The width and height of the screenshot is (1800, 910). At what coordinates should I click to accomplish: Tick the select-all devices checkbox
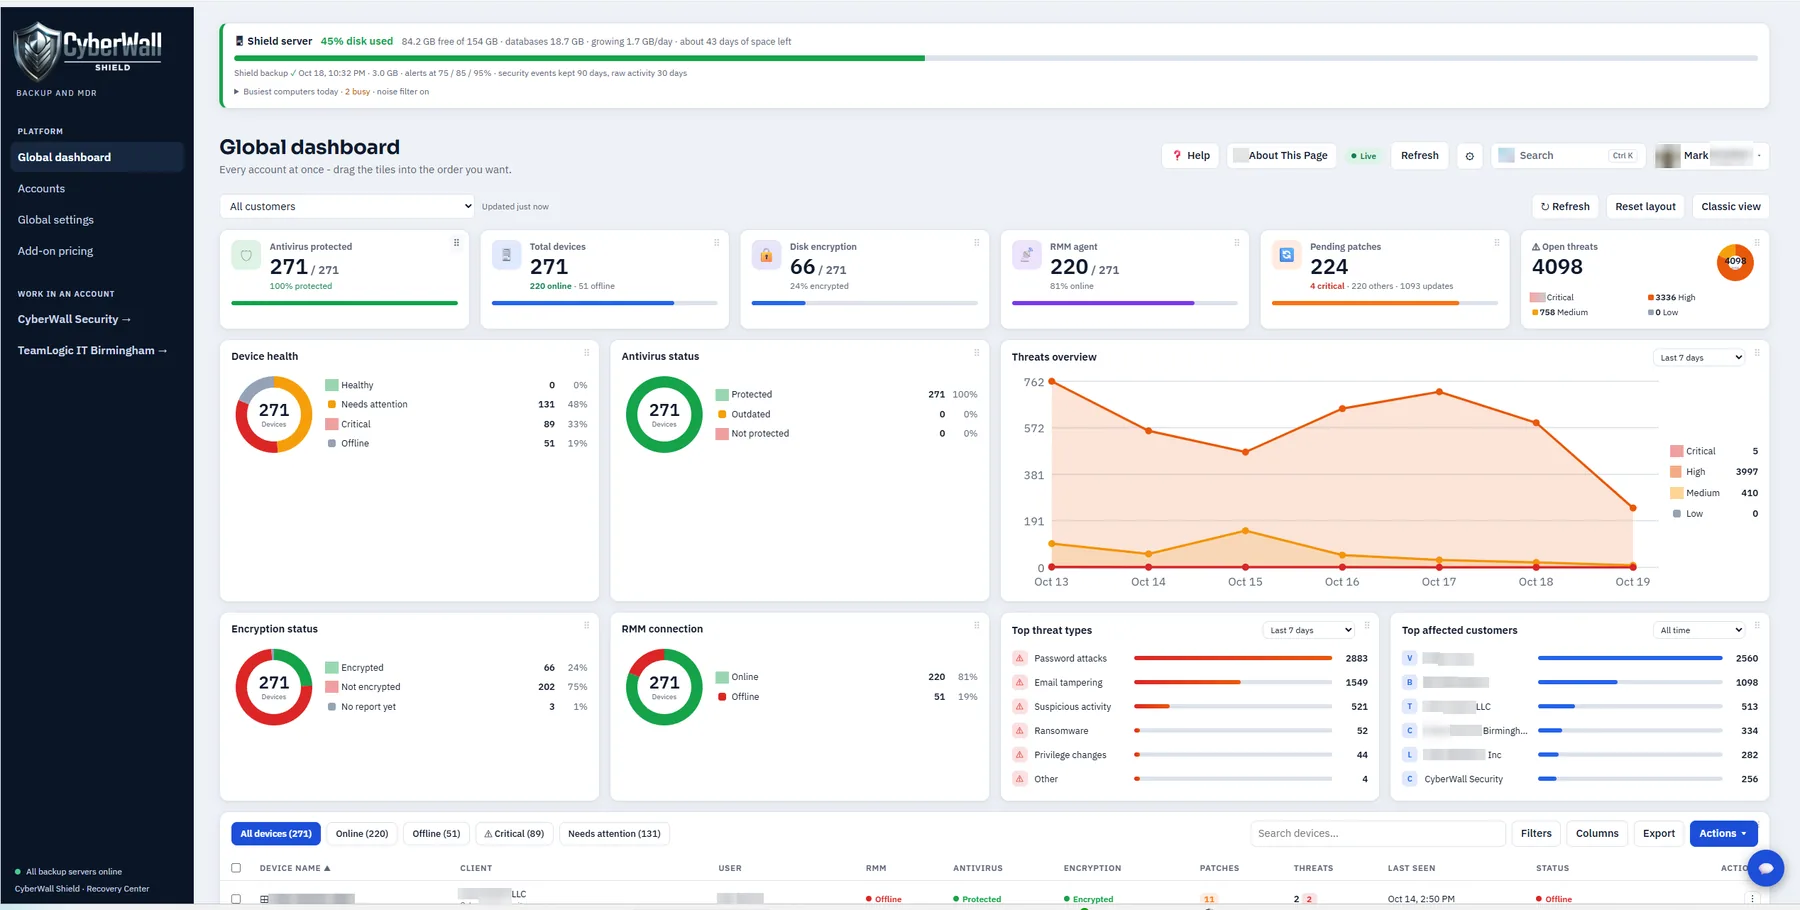pyautogui.click(x=236, y=868)
